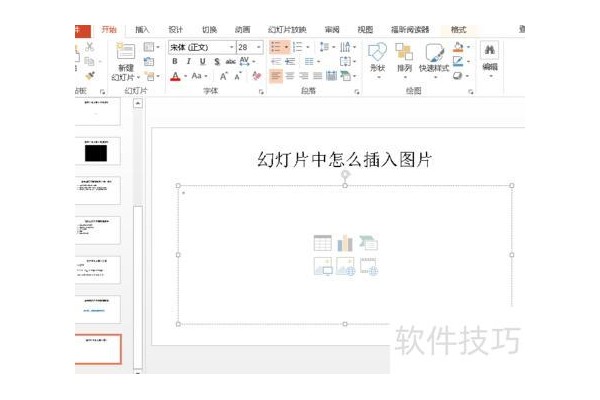Switch to the 格式 (Format) tab

(458, 29)
